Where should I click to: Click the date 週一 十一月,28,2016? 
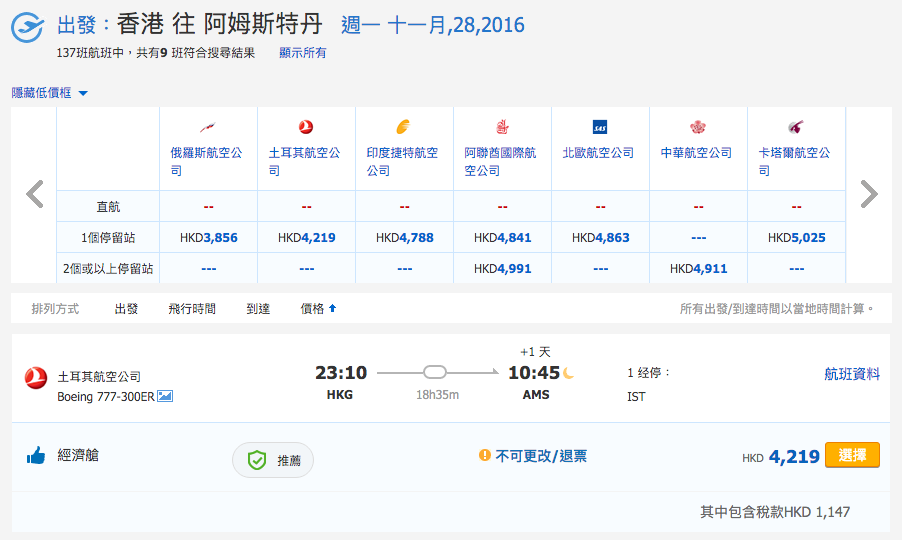433,25
